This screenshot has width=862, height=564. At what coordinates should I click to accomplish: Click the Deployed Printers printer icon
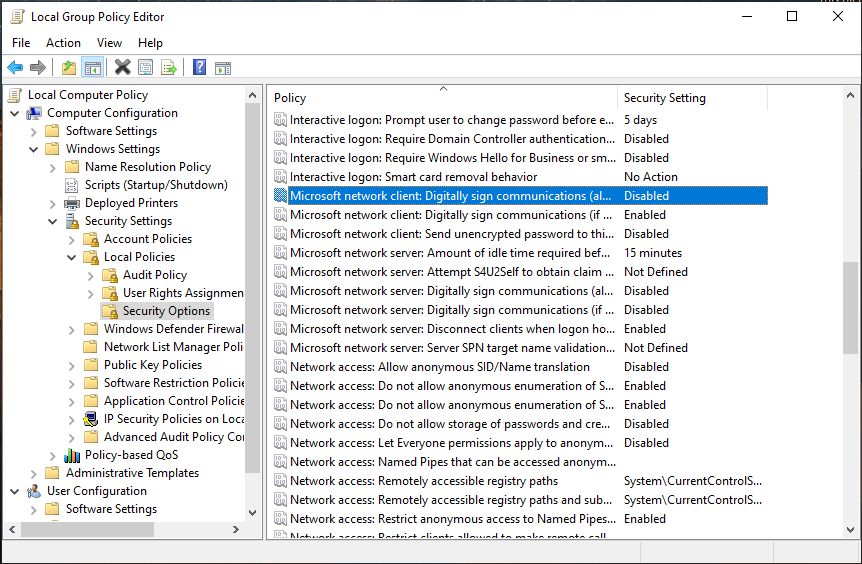point(71,203)
